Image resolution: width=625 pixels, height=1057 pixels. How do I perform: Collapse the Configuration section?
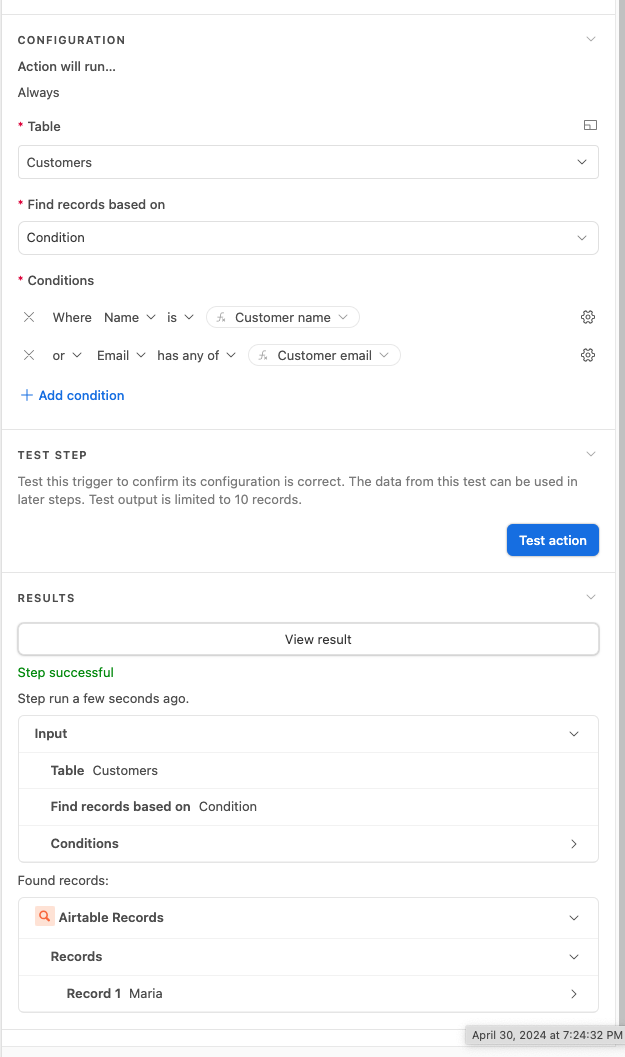591,39
